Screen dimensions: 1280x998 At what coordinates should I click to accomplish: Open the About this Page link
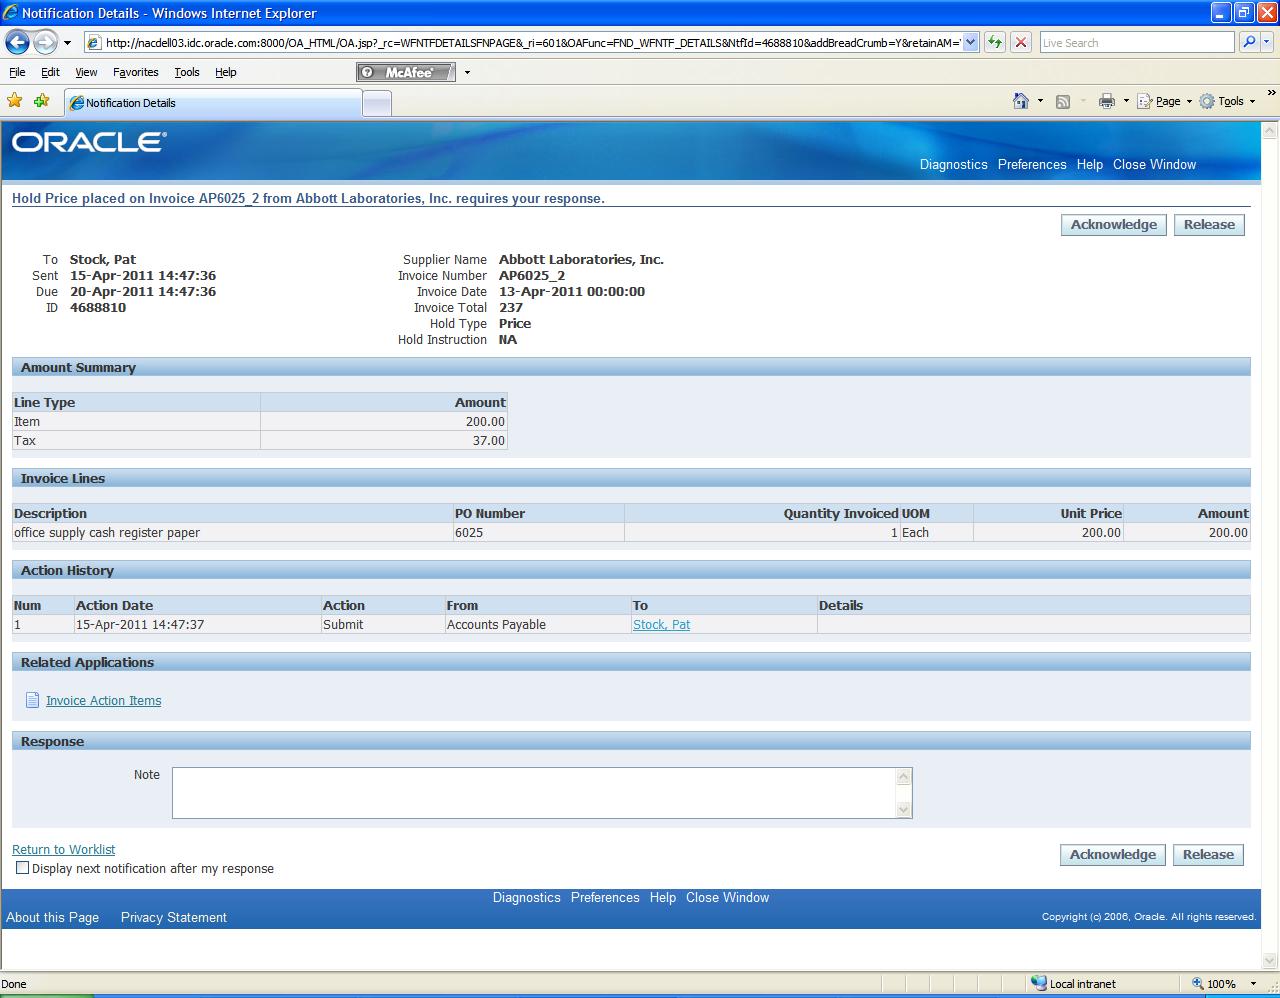[52, 918]
